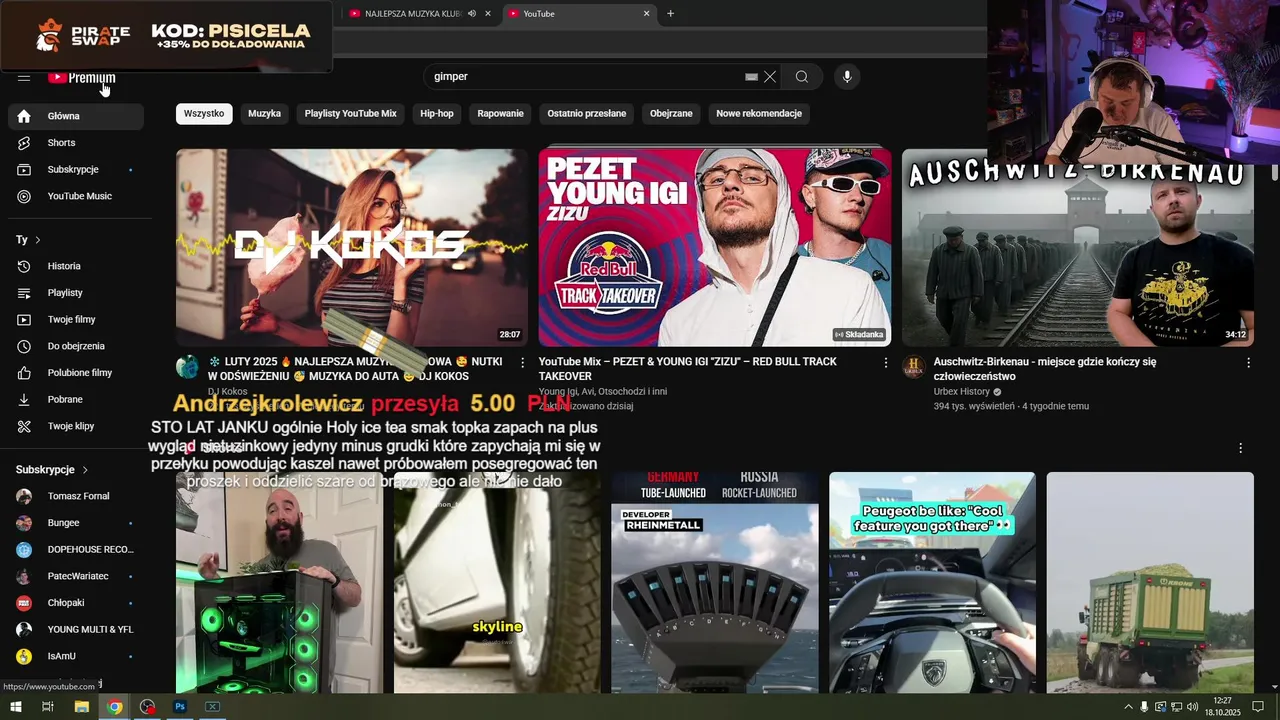Open the three-dot menu for Pezet Young Igi mix
The height and width of the screenshot is (720, 1280).
point(885,363)
